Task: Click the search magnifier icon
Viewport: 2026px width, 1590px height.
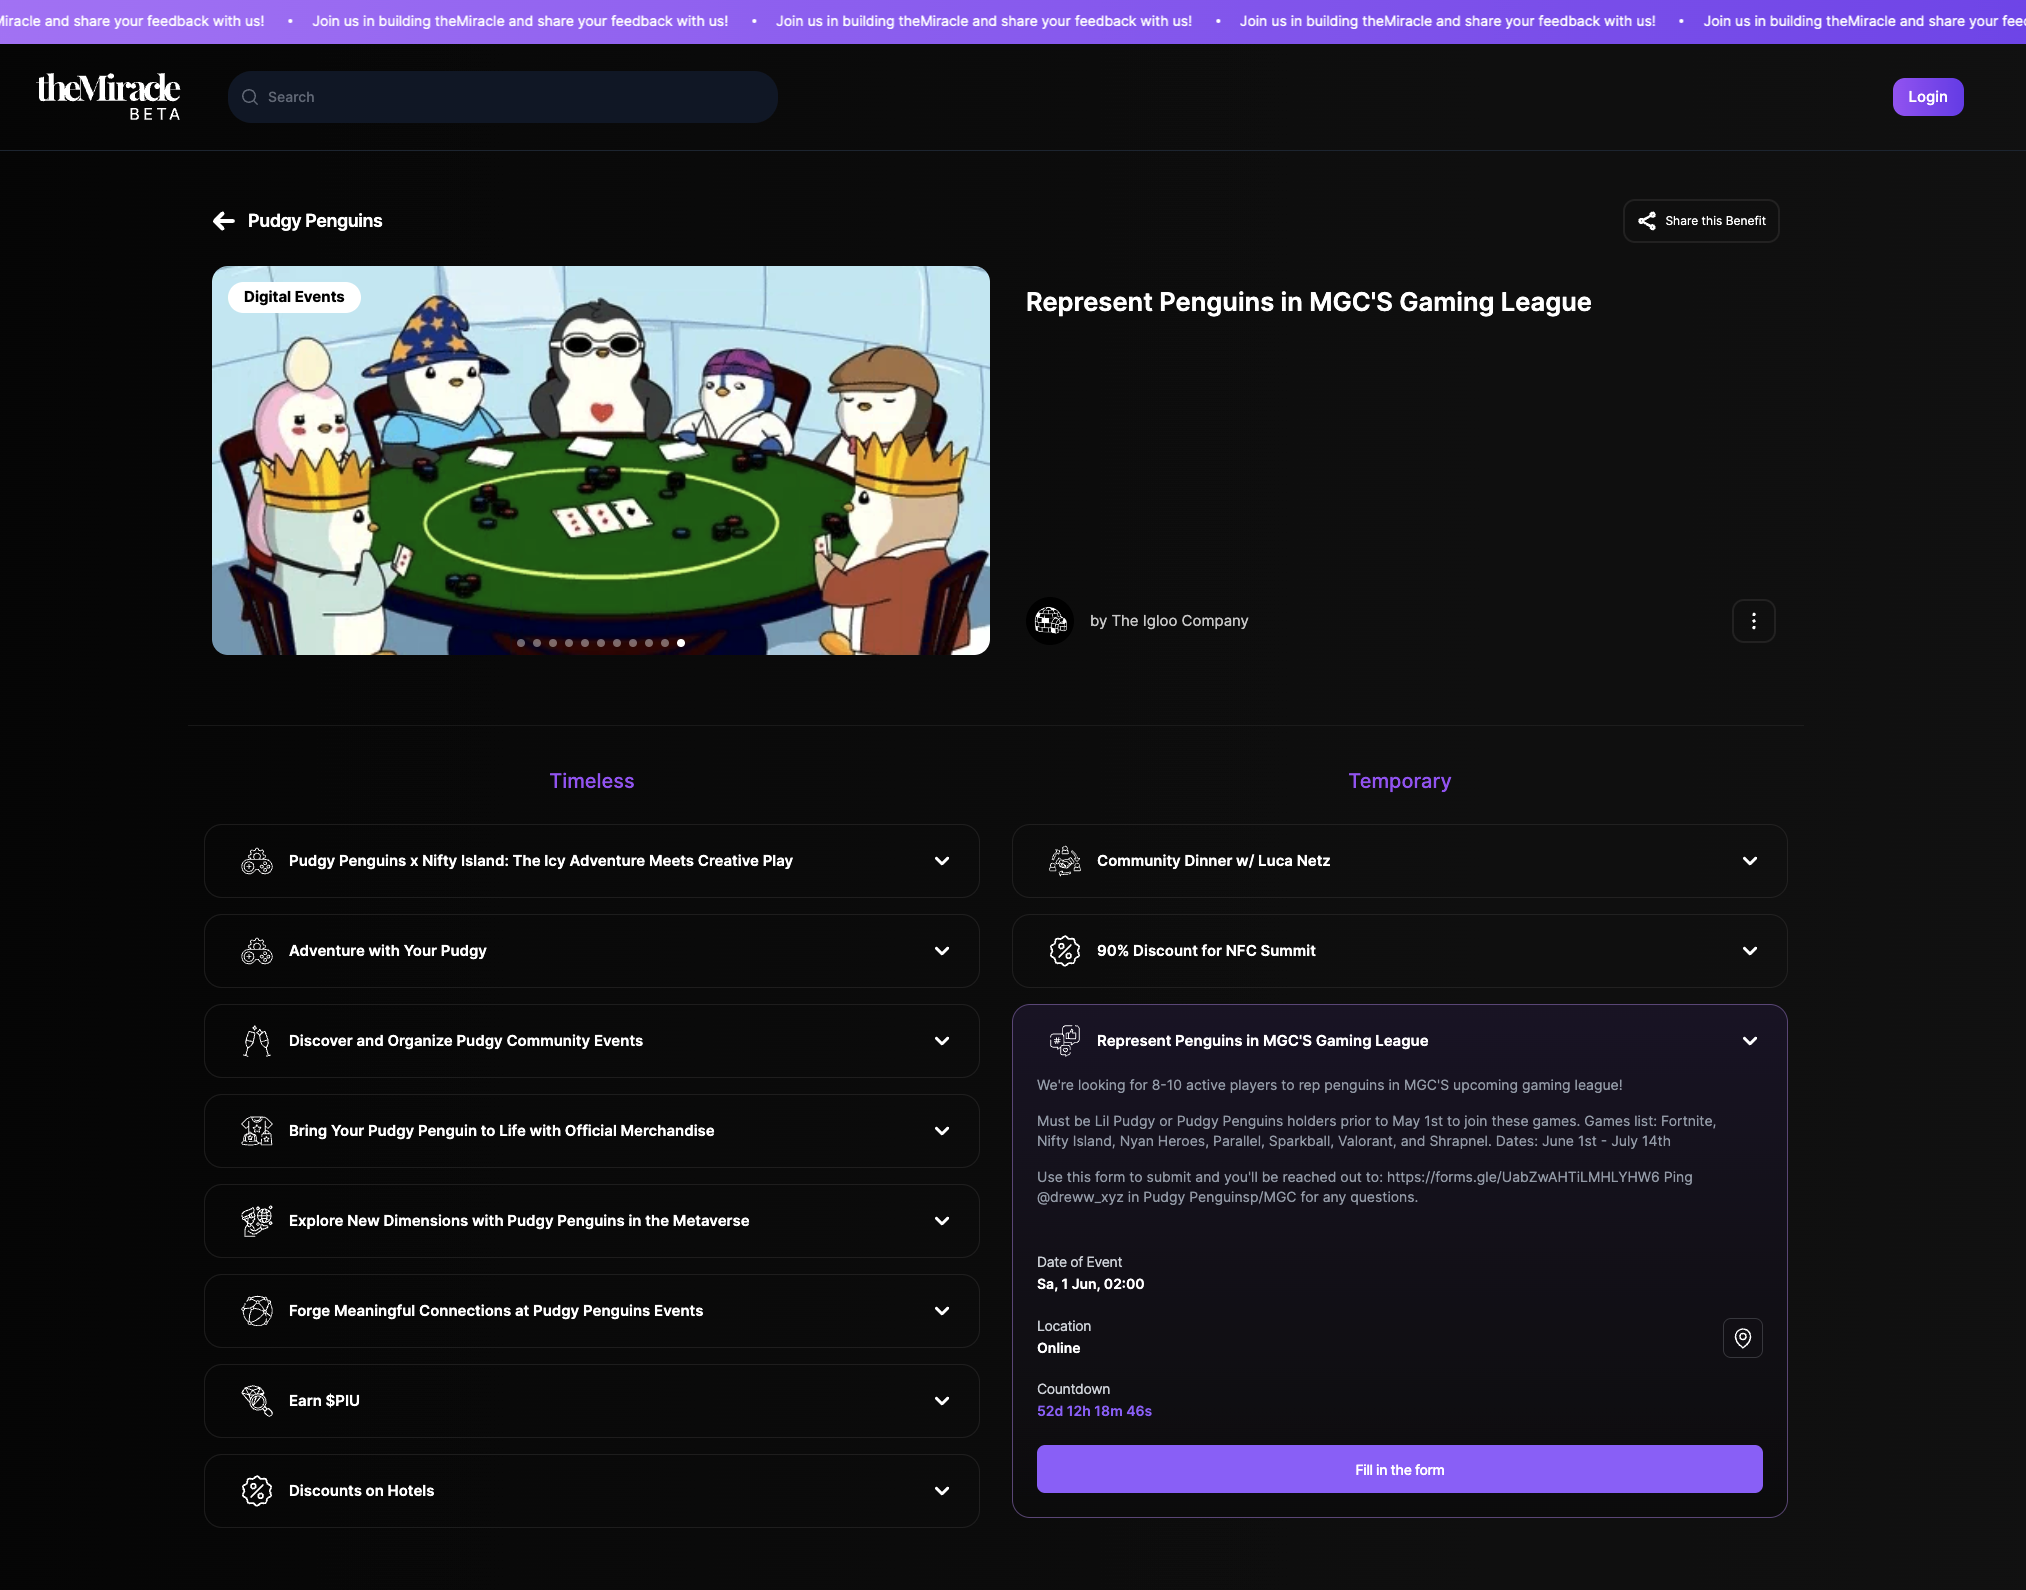Action: (250, 97)
